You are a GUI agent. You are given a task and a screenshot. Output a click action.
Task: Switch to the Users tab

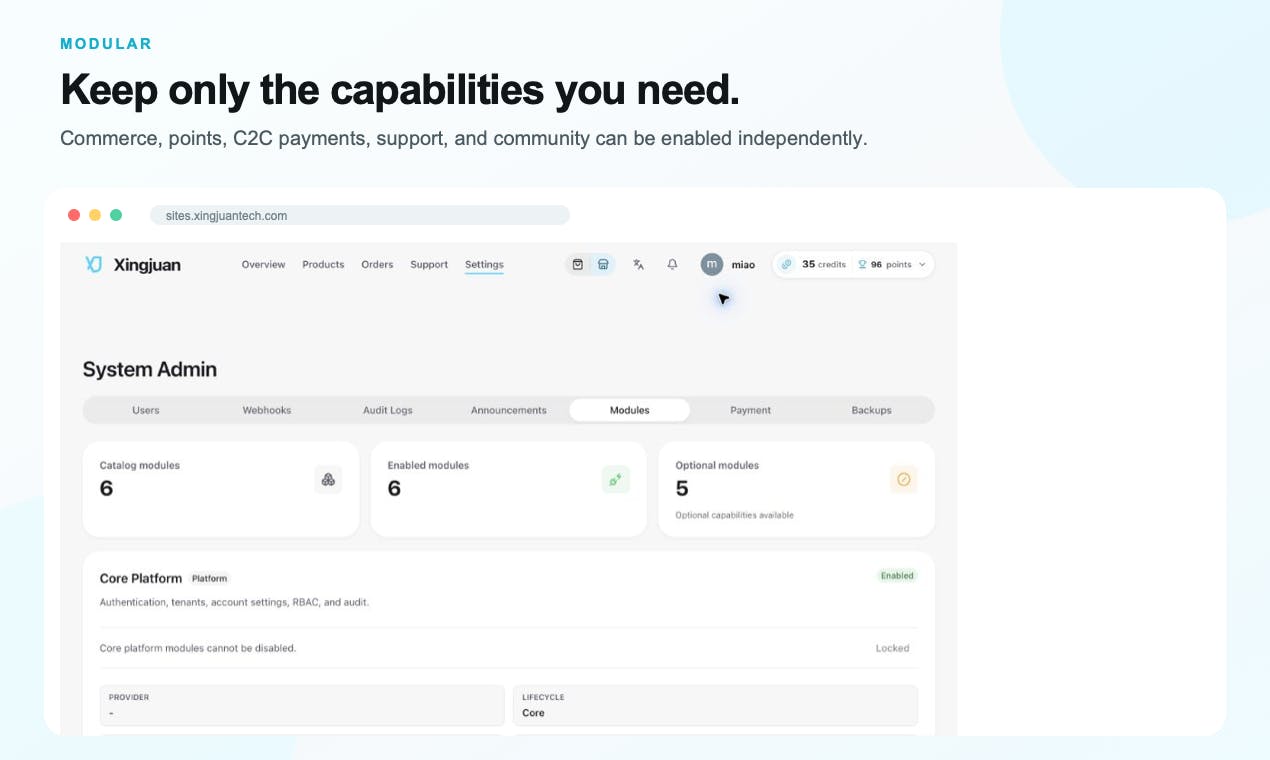tap(146, 410)
